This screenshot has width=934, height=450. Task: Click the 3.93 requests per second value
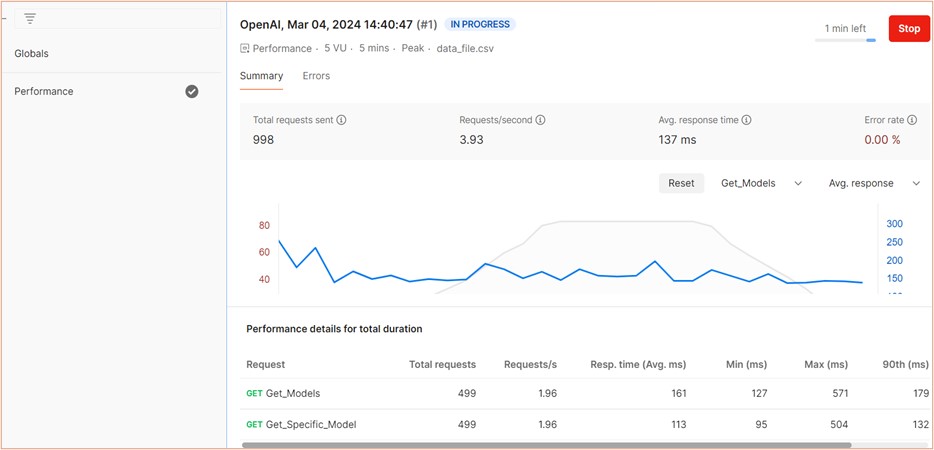471,140
